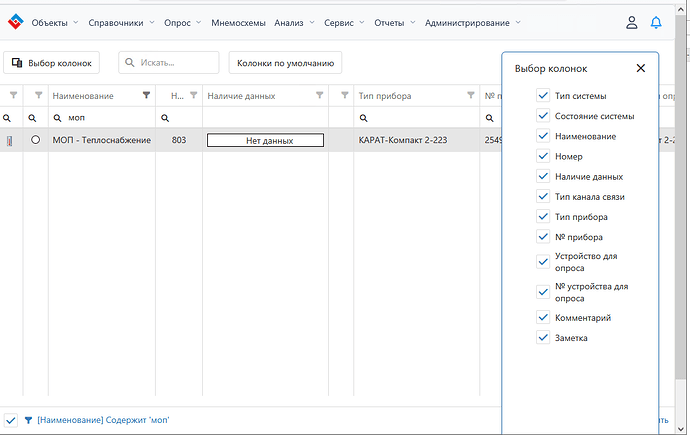
Task: Open the Мнемосхемы menu item
Action: click(238, 23)
